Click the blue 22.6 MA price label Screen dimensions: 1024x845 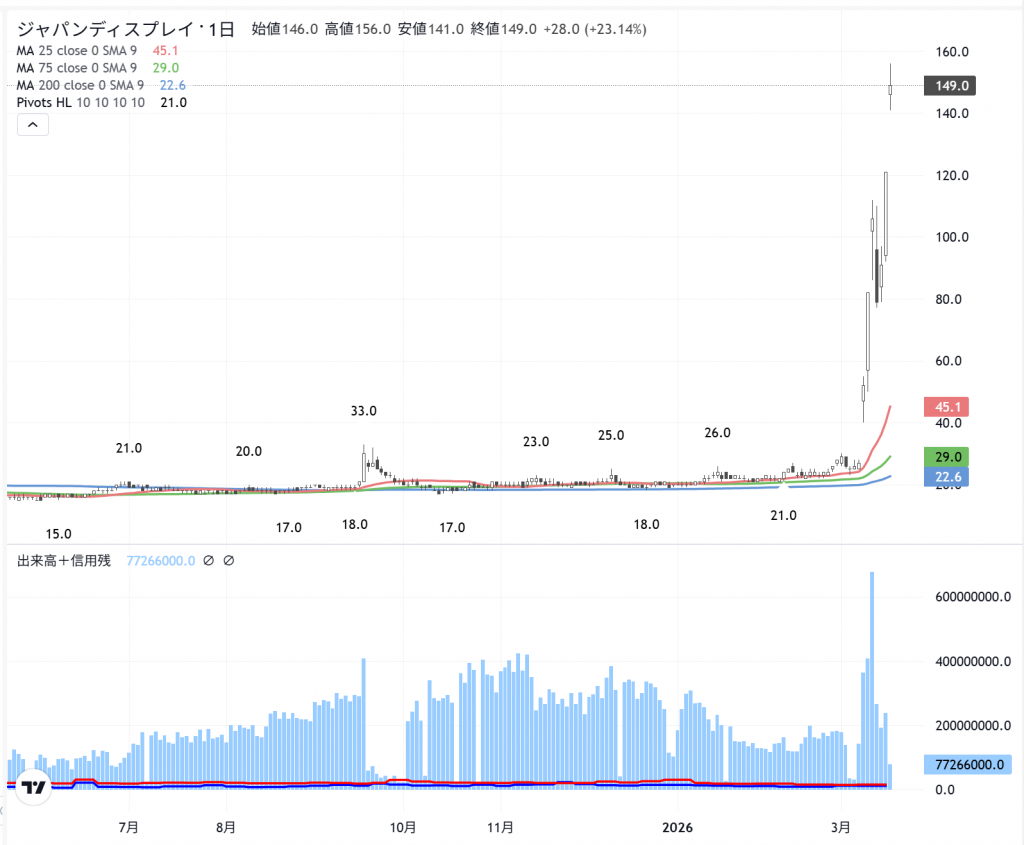949,477
